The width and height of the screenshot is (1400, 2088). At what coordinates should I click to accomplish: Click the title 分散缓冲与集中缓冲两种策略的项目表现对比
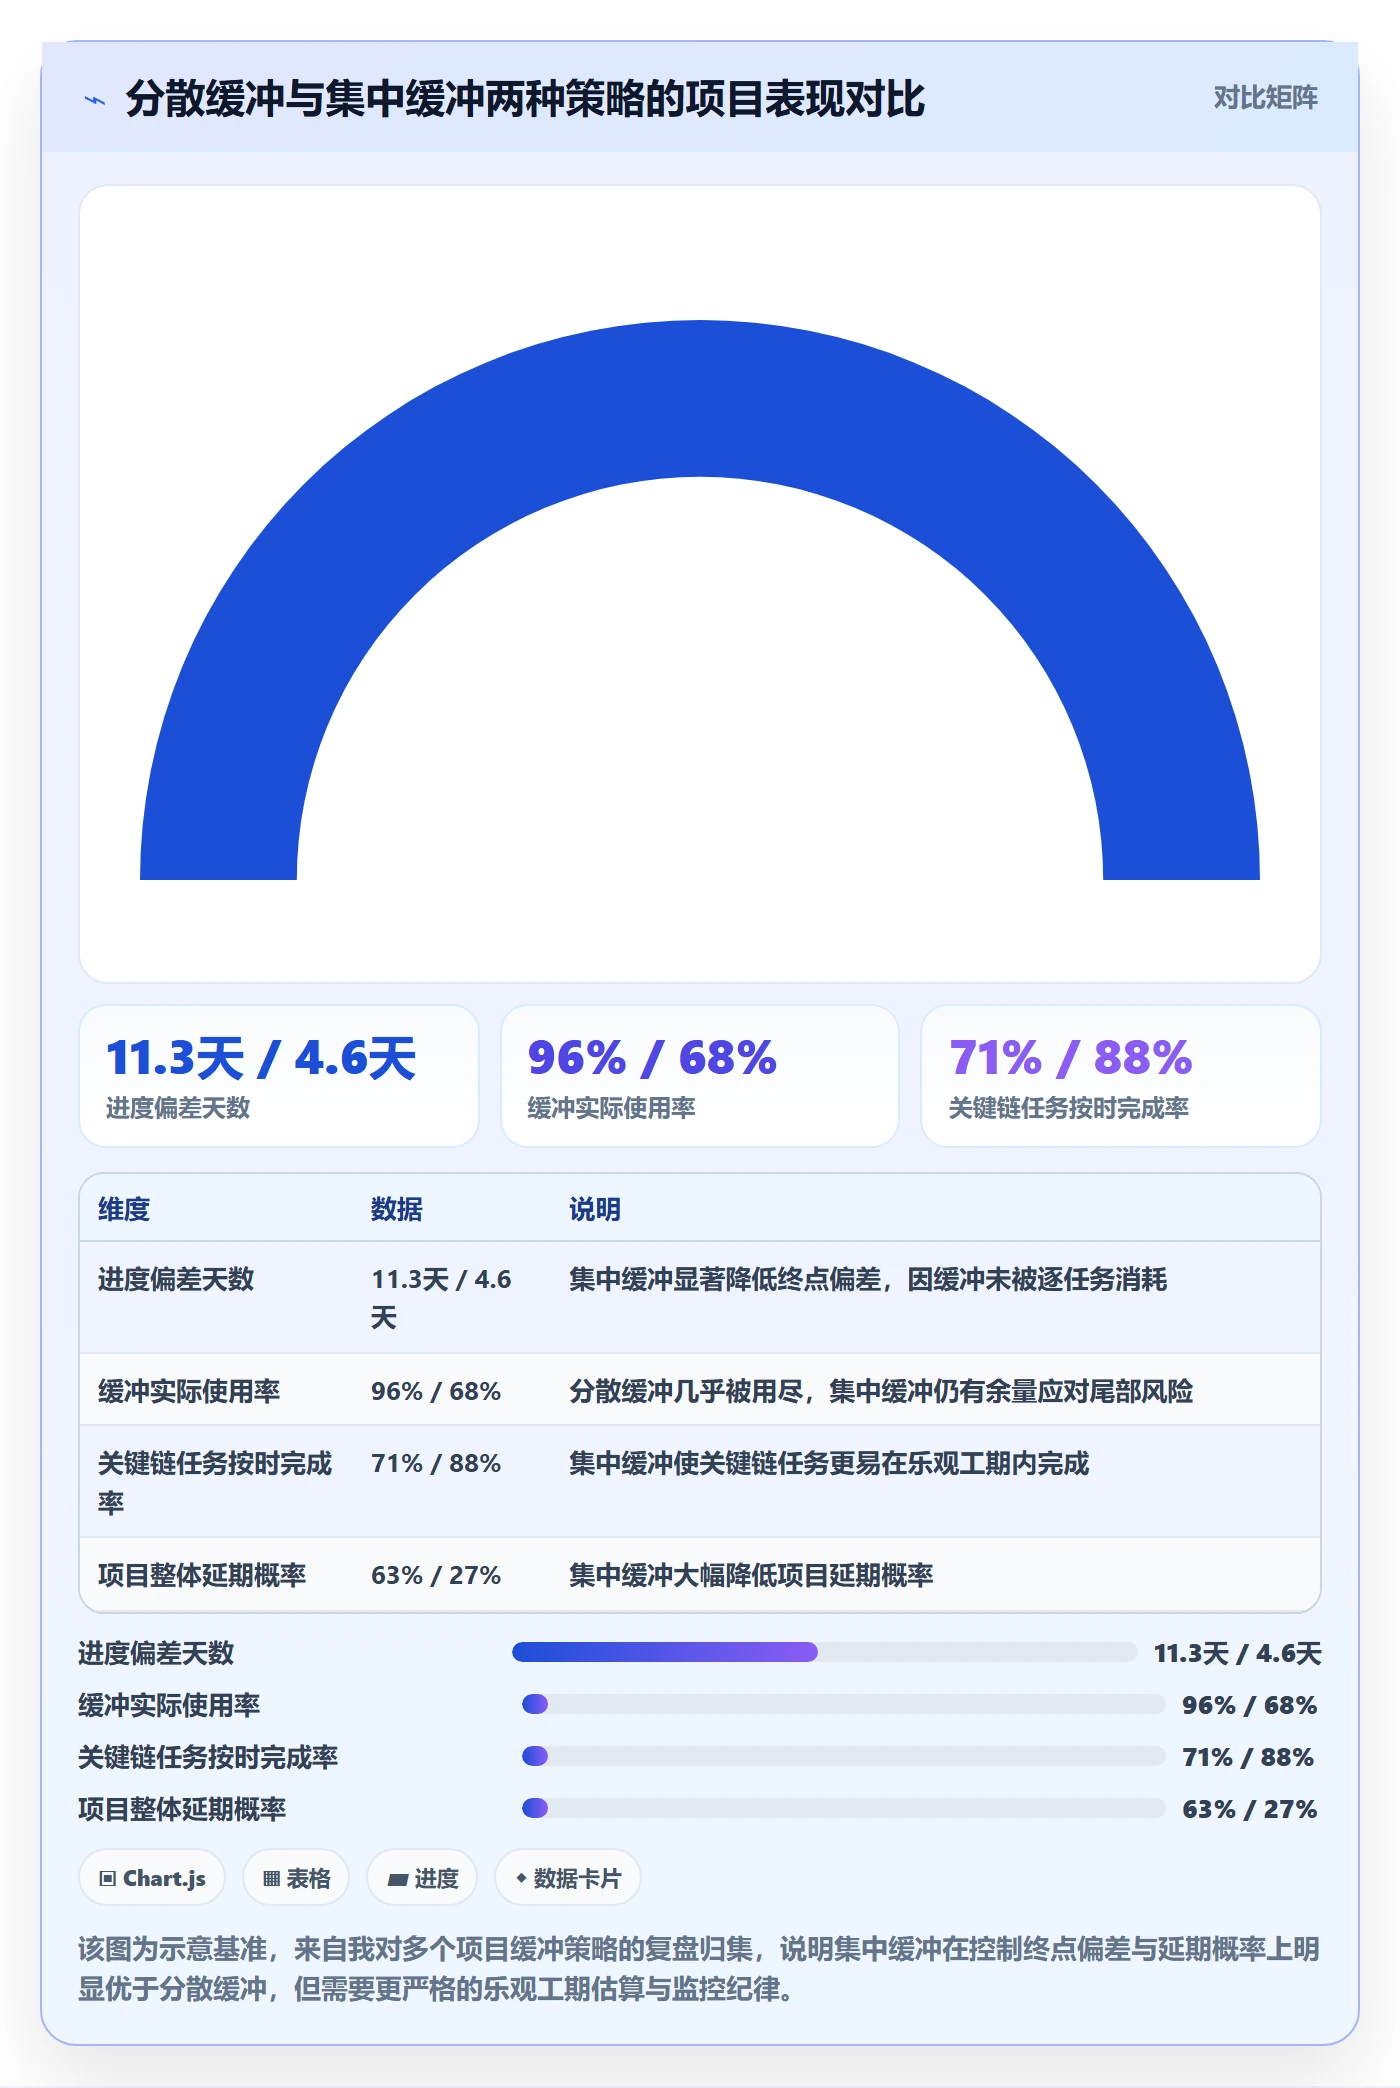(x=525, y=99)
